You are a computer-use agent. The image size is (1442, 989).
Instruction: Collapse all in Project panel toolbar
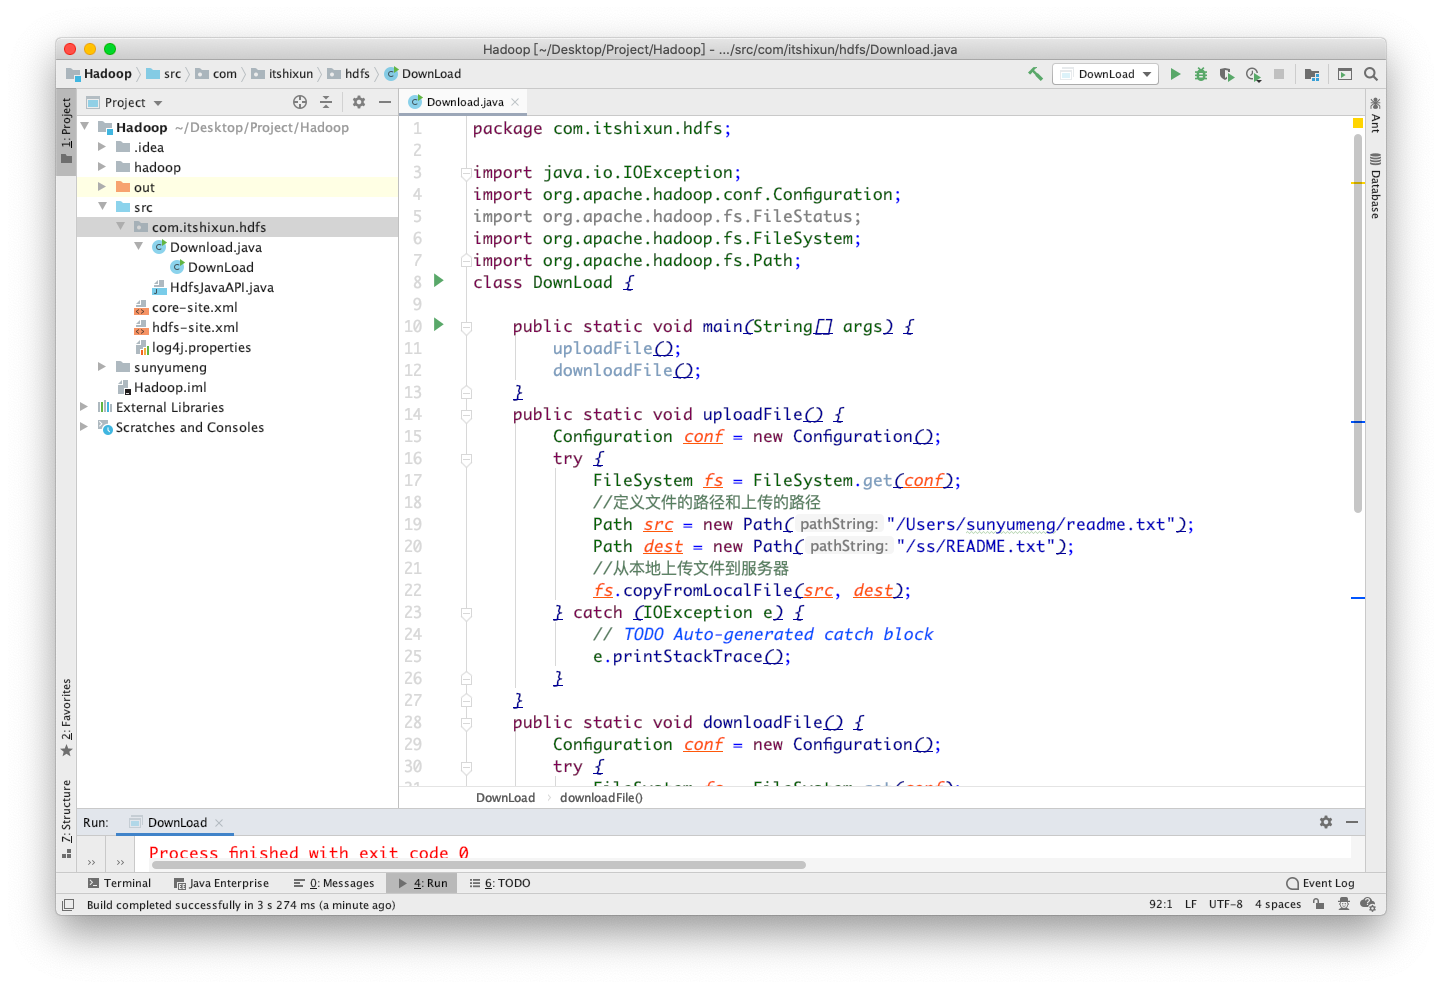coord(326,102)
